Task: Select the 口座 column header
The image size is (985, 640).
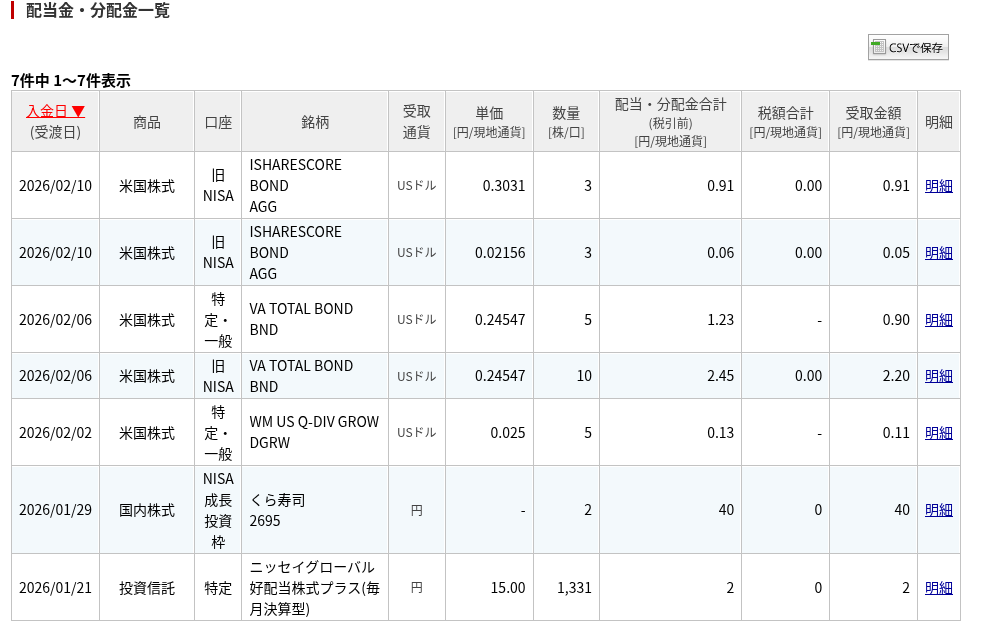Action: pos(217,122)
